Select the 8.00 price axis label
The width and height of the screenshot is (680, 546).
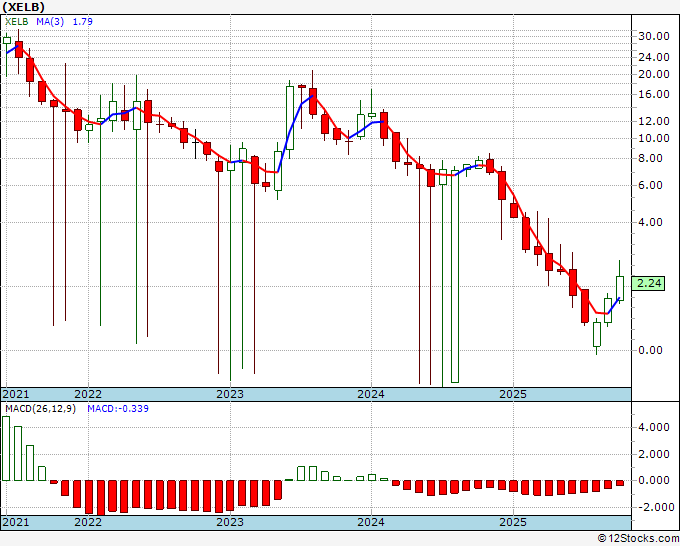click(651, 159)
